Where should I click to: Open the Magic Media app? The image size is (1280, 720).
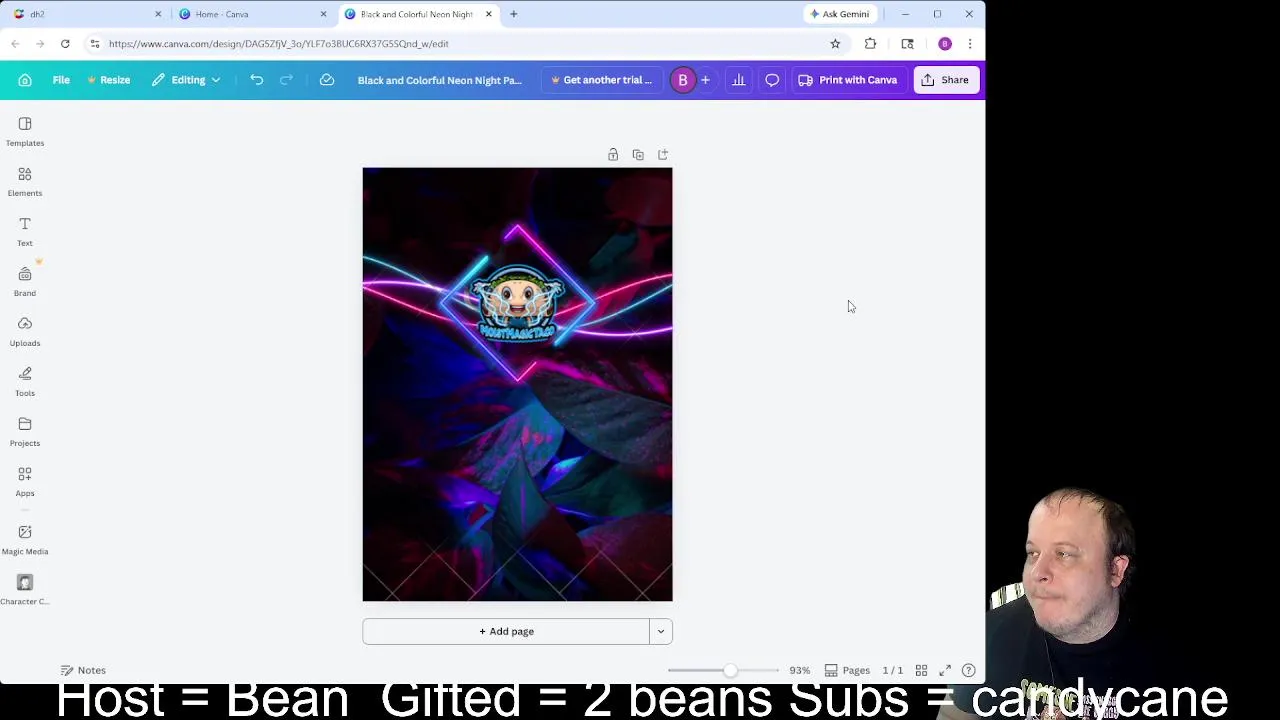coord(25,540)
